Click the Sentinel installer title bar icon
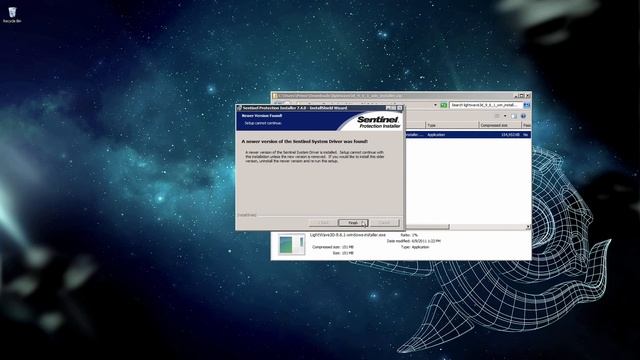The image size is (640, 360). (239, 108)
